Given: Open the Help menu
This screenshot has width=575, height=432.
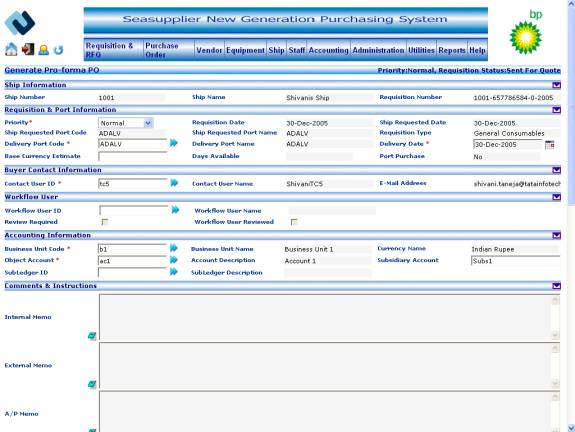Looking at the screenshot, I should [477, 50].
